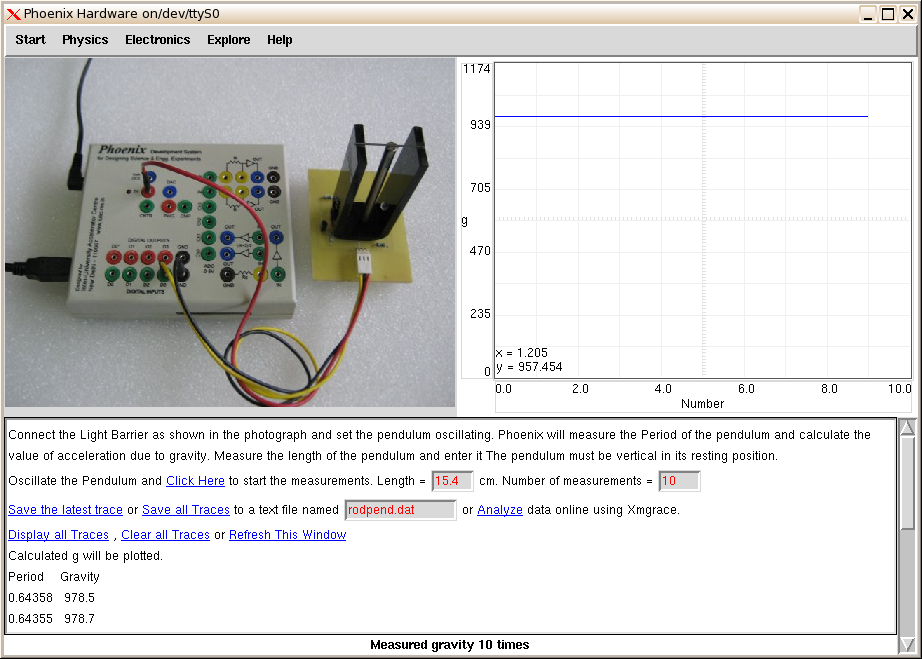Focus the pendulum Length input field
Screen dimensions: 922x659
click(x=452, y=481)
